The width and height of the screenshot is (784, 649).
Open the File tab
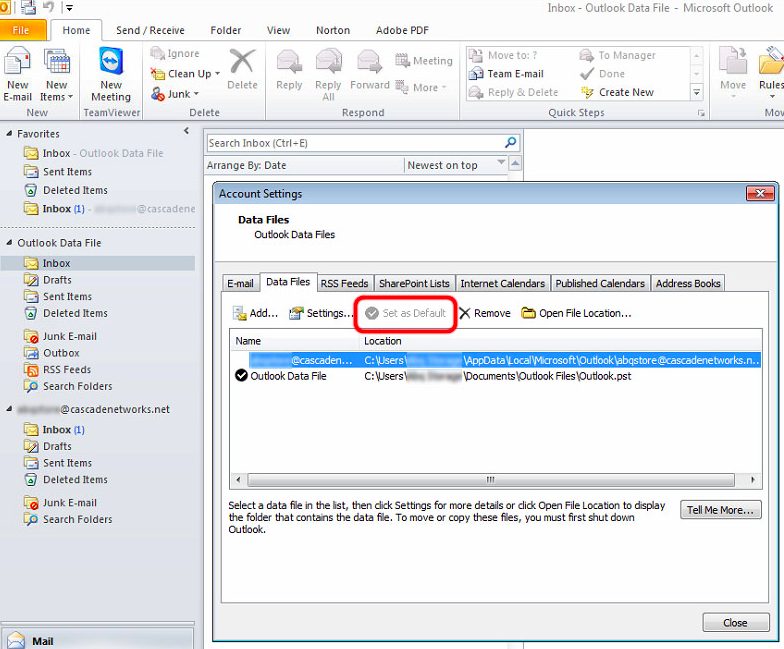tap(22, 30)
